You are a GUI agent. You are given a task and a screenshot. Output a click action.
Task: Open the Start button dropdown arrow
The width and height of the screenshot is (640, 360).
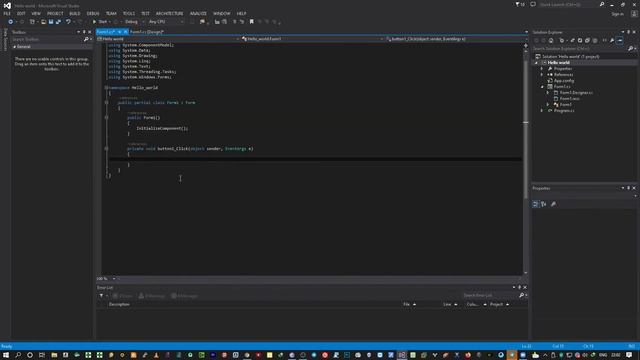pos(110,22)
